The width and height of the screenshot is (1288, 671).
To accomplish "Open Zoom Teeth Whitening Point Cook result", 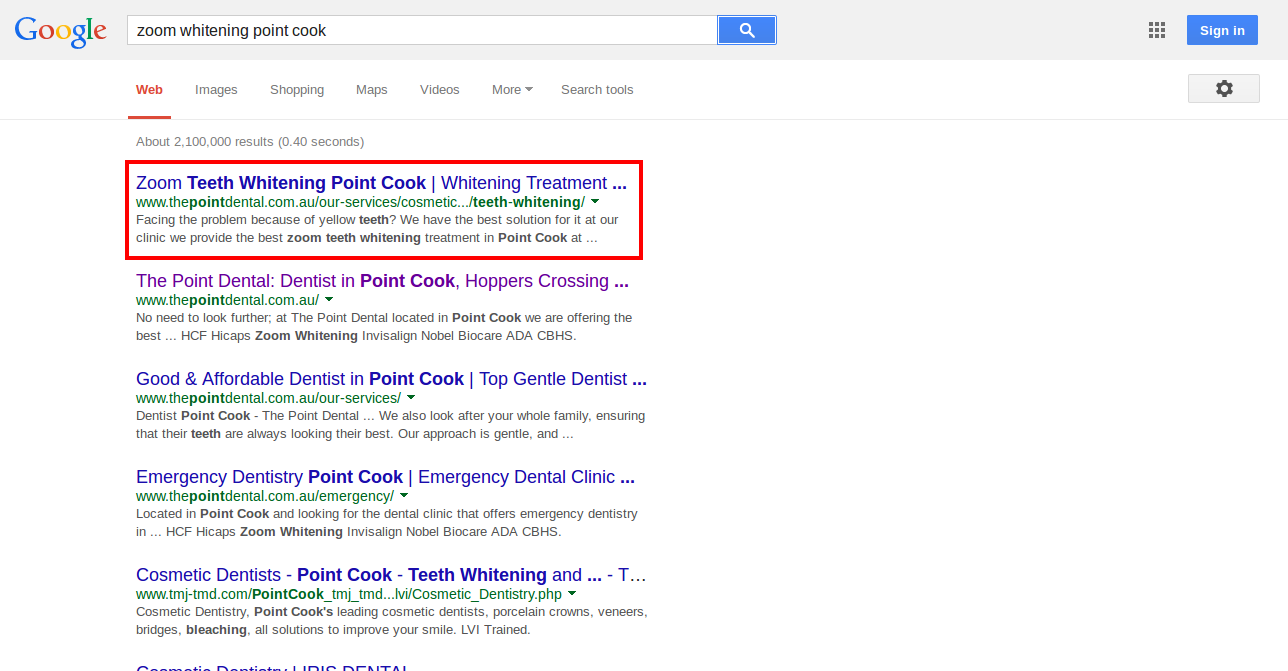I will [x=381, y=183].
